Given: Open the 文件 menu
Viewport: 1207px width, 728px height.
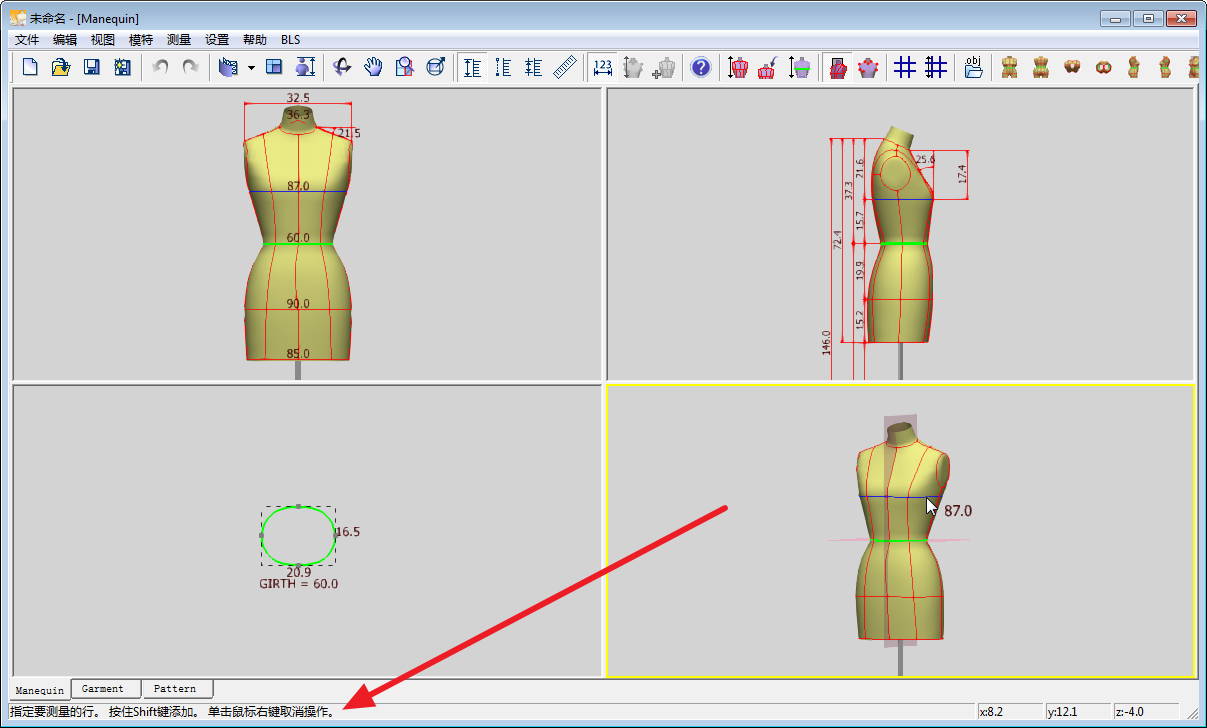Looking at the screenshot, I should [x=27, y=40].
